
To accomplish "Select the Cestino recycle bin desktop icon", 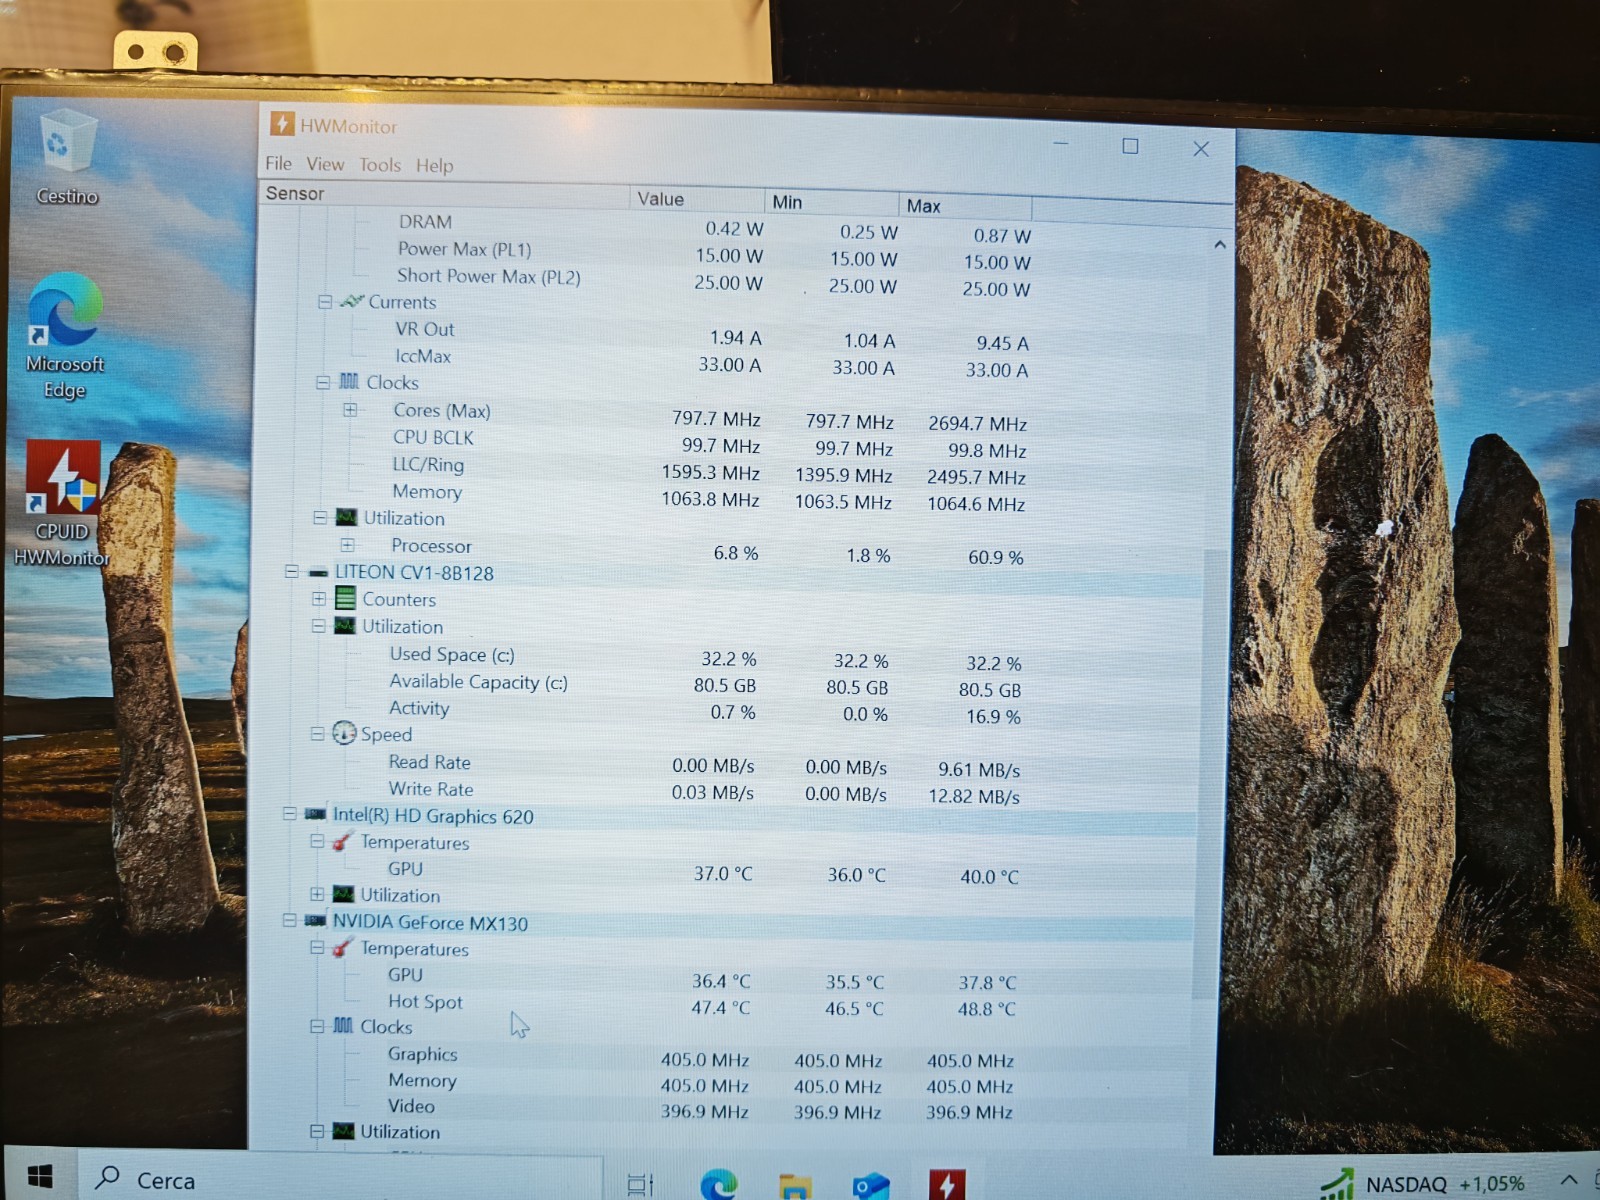I will pos(68,158).
